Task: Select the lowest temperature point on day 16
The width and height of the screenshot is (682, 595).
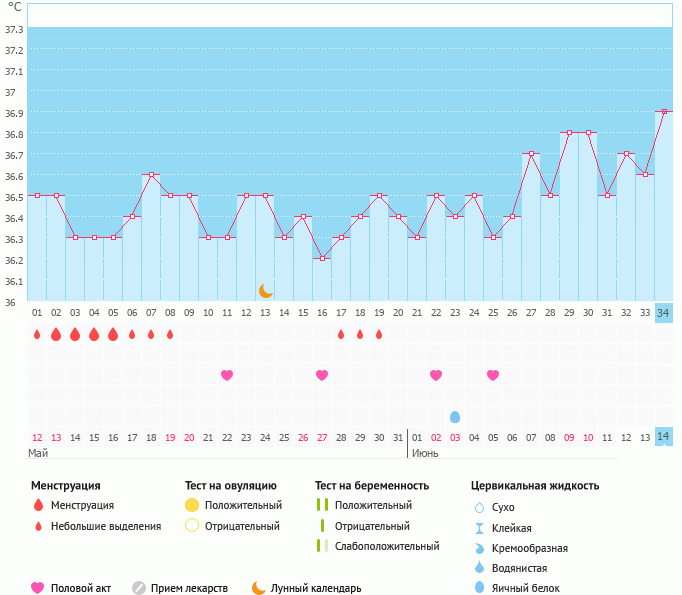Action: [x=322, y=258]
